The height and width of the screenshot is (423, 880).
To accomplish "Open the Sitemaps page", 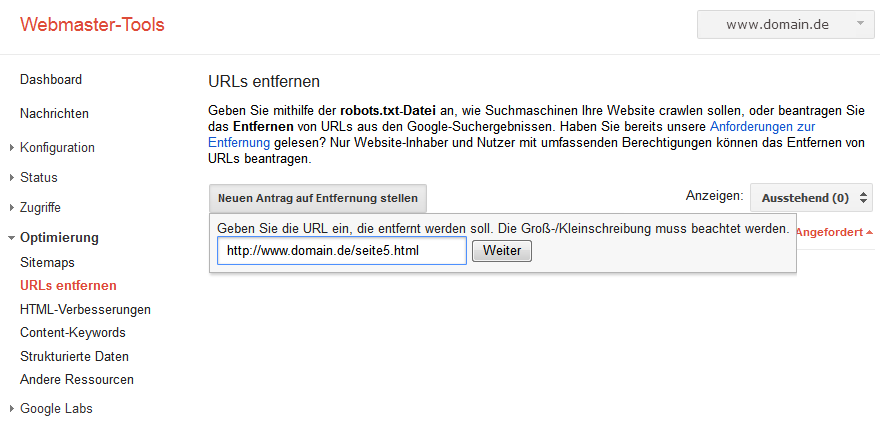I will point(47,263).
